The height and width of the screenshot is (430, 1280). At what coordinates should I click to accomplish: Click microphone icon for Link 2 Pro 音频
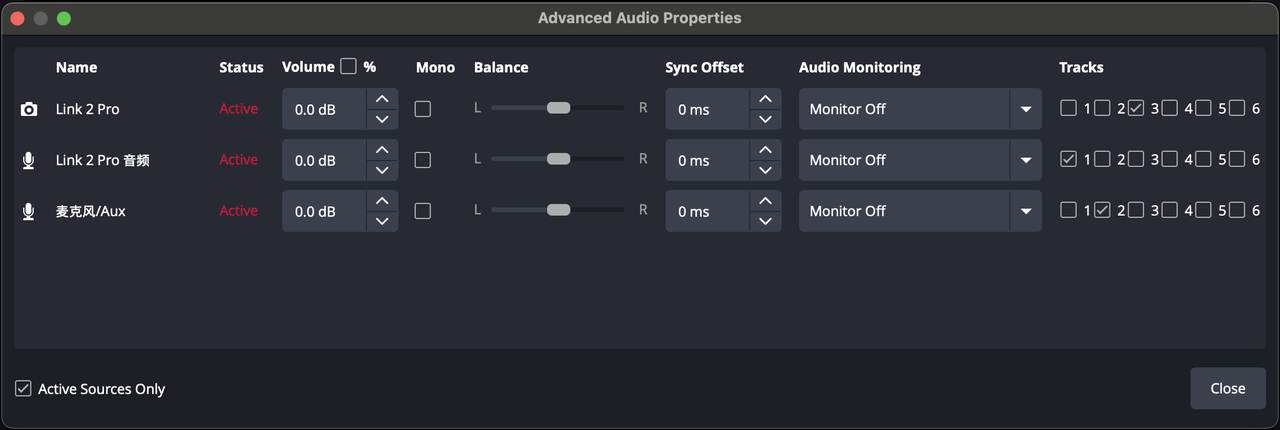[29, 160]
